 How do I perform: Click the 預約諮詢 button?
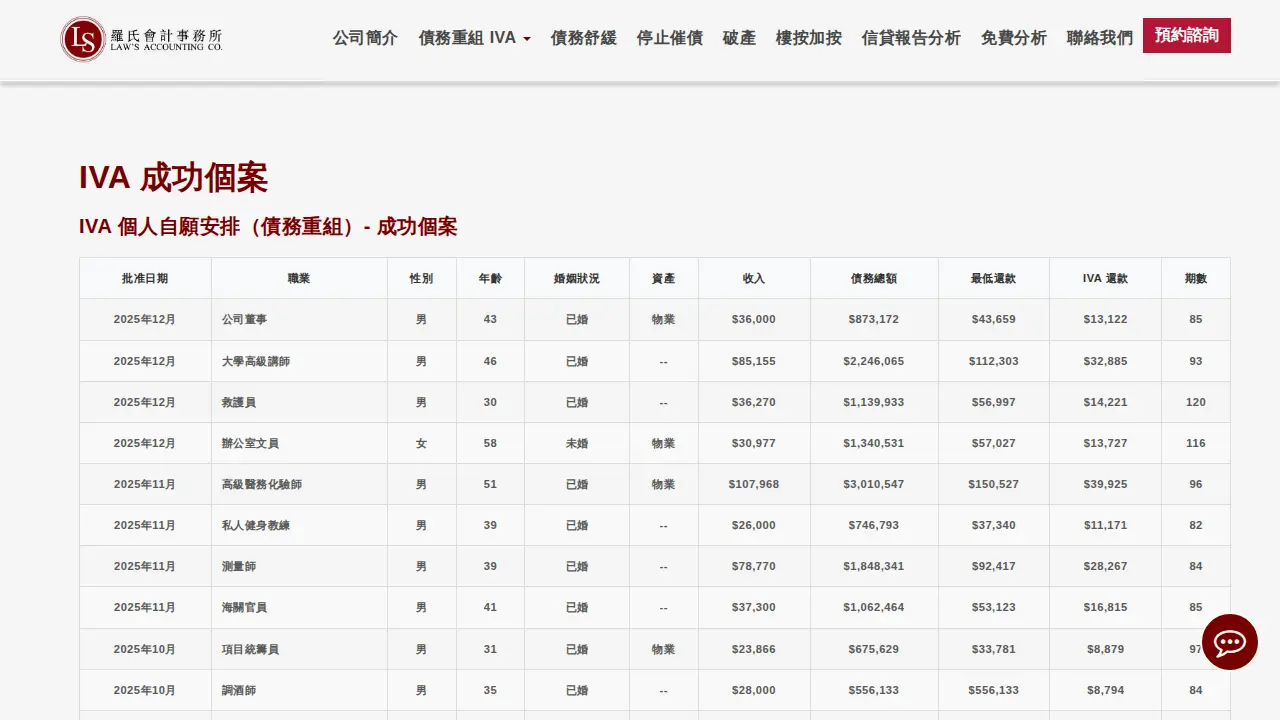click(1187, 36)
